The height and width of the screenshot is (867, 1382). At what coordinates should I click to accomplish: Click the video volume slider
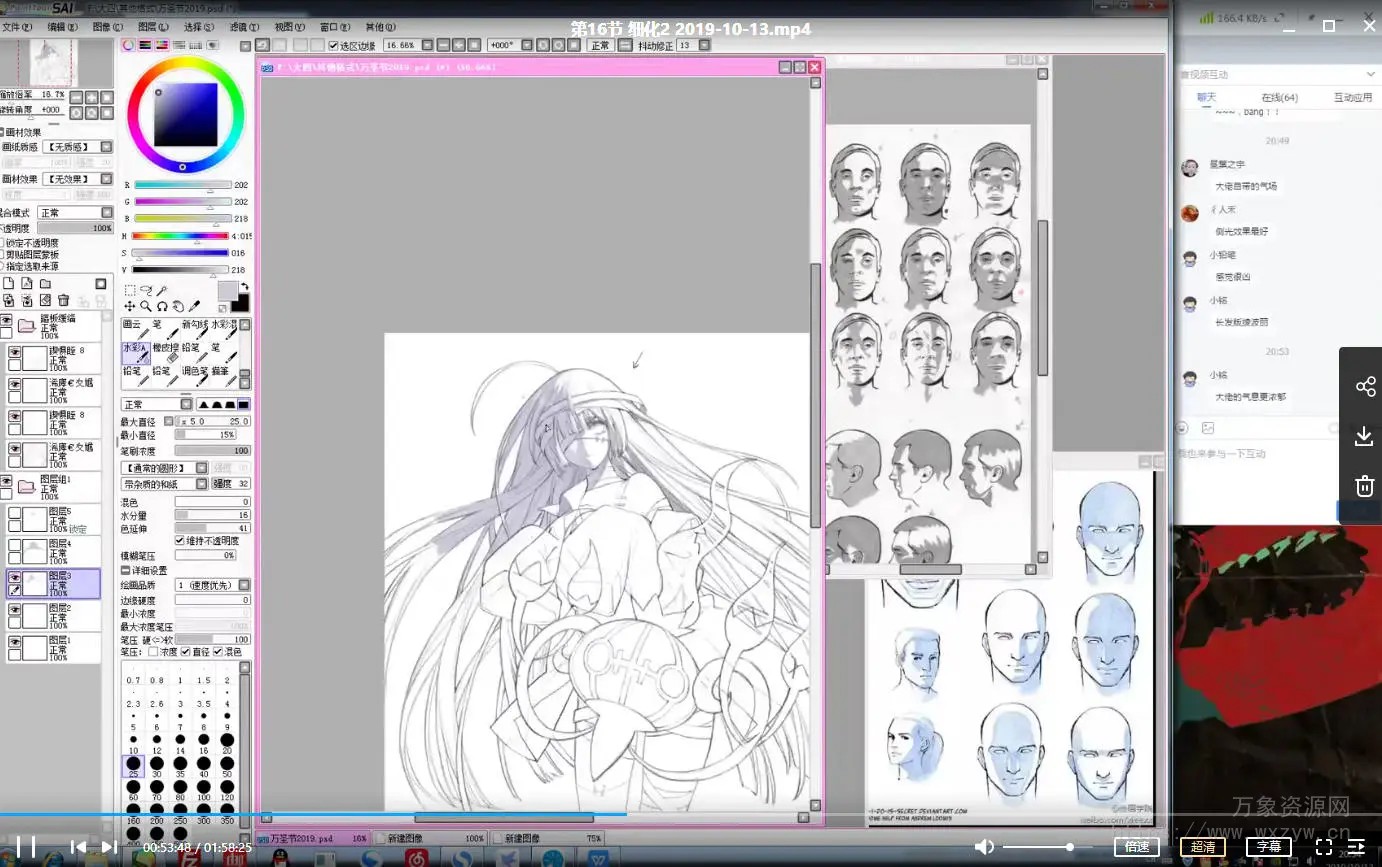pos(1040,847)
